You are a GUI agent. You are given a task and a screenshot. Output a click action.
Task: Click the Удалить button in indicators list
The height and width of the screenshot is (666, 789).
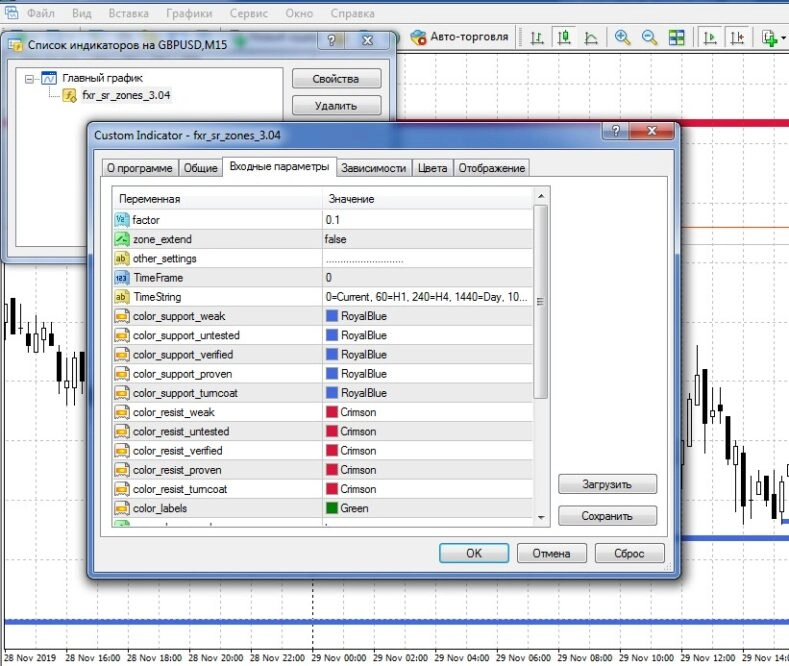(x=336, y=106)
